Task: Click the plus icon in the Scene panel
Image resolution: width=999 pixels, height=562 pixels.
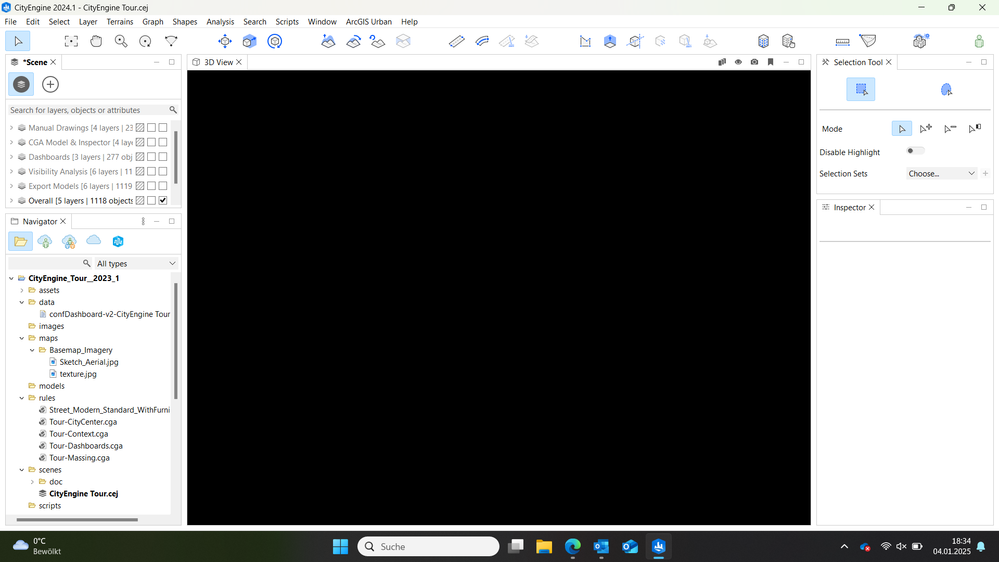Action: point(50,84)
